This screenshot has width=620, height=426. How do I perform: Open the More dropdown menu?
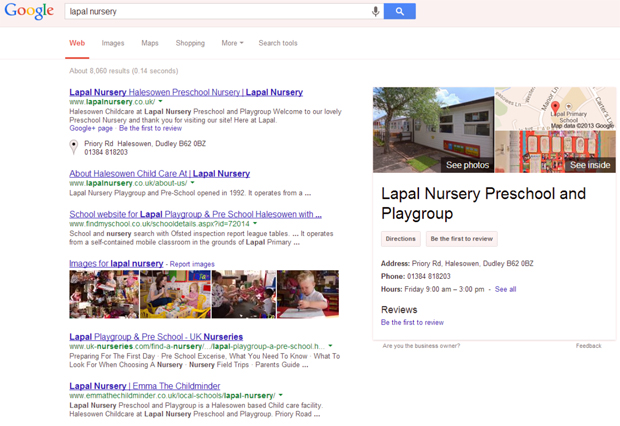[232, 43]
